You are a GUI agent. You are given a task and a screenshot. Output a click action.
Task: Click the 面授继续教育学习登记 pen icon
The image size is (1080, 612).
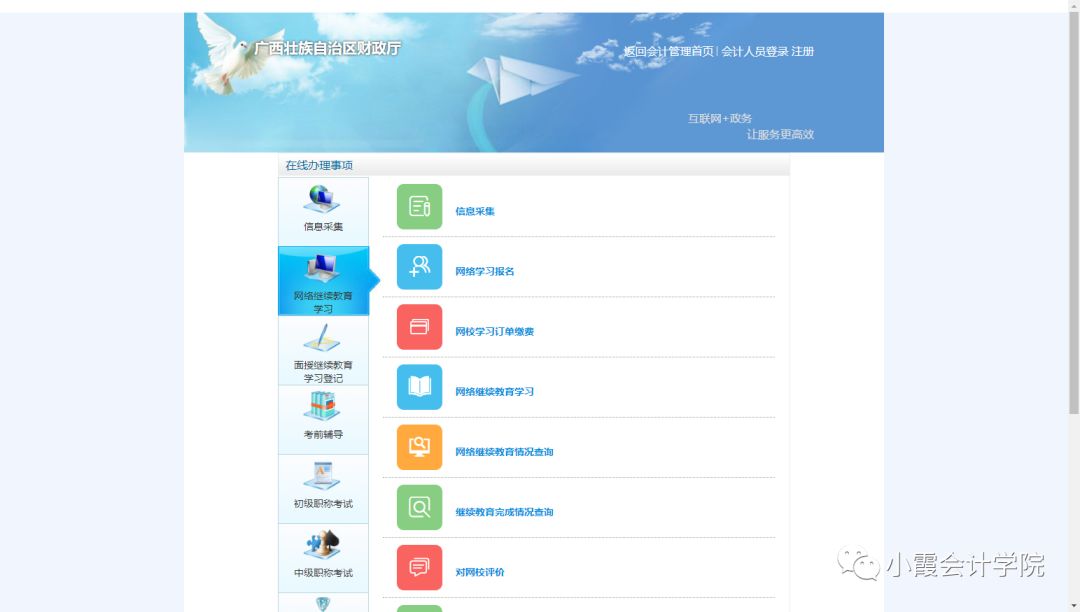coord(322,340)
